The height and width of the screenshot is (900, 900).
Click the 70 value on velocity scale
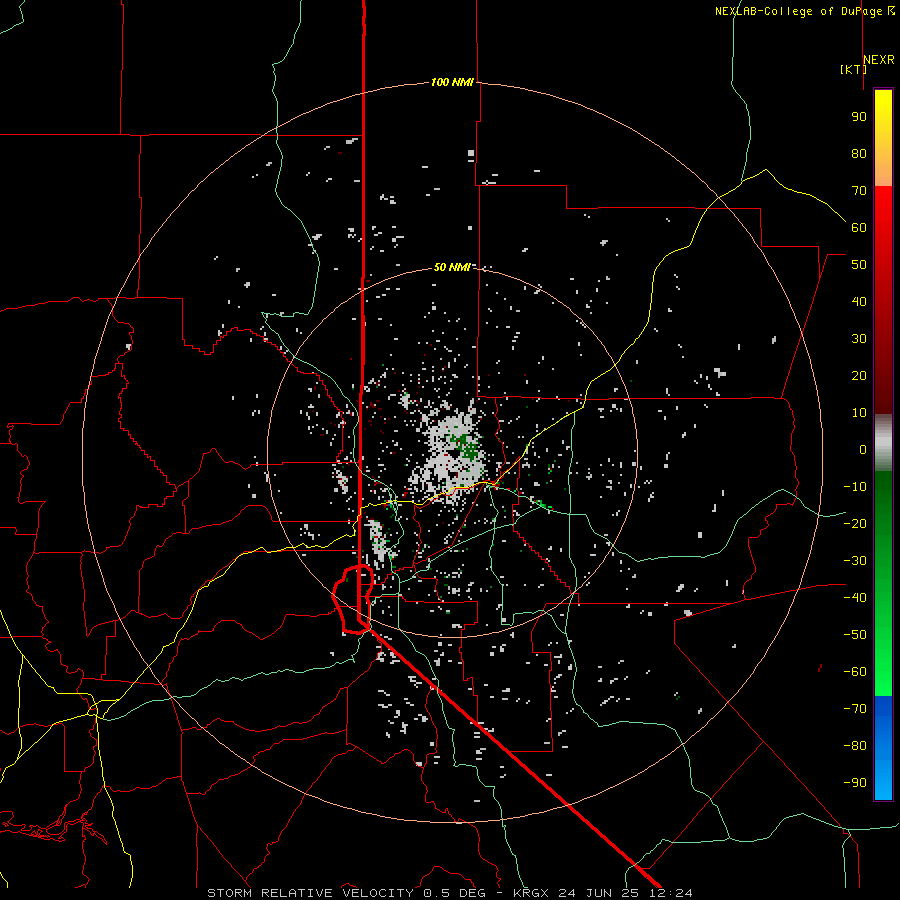[859, 191]
